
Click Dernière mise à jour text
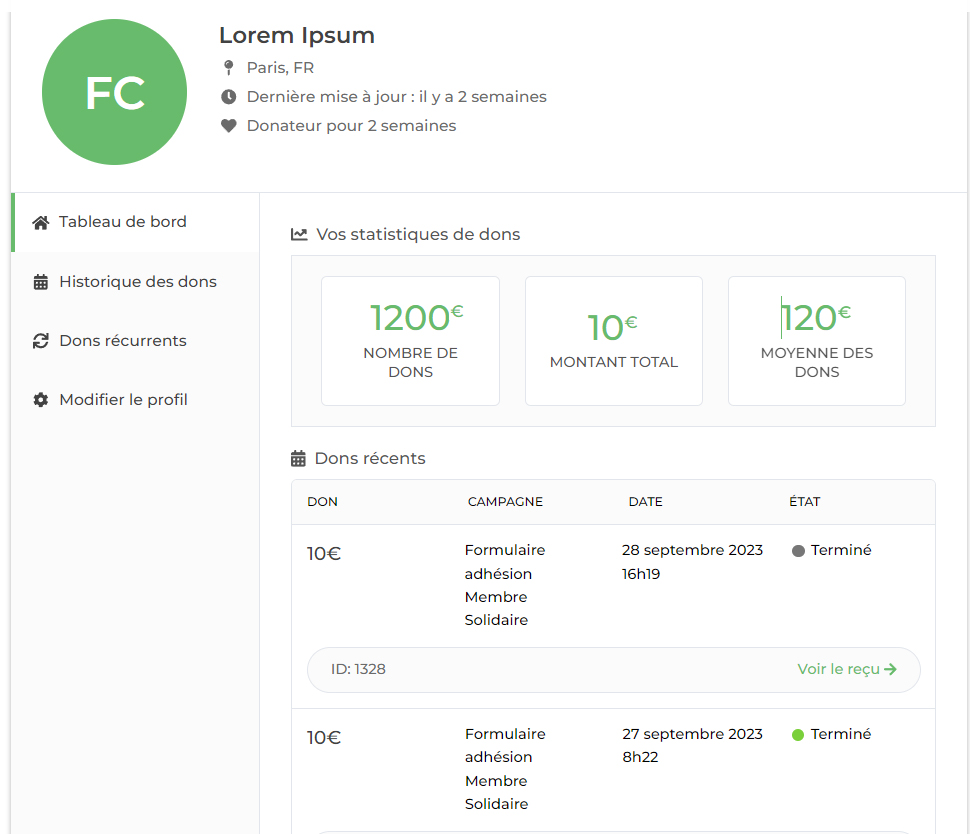[397, 97]
